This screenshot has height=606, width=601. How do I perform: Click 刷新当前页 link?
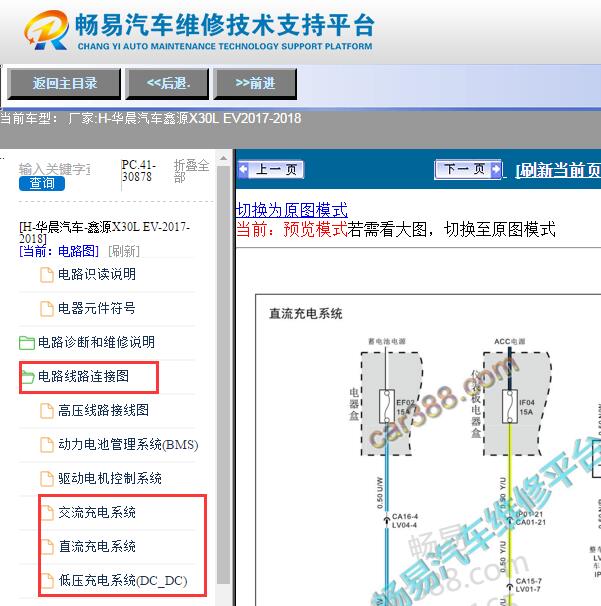(558, 170)
